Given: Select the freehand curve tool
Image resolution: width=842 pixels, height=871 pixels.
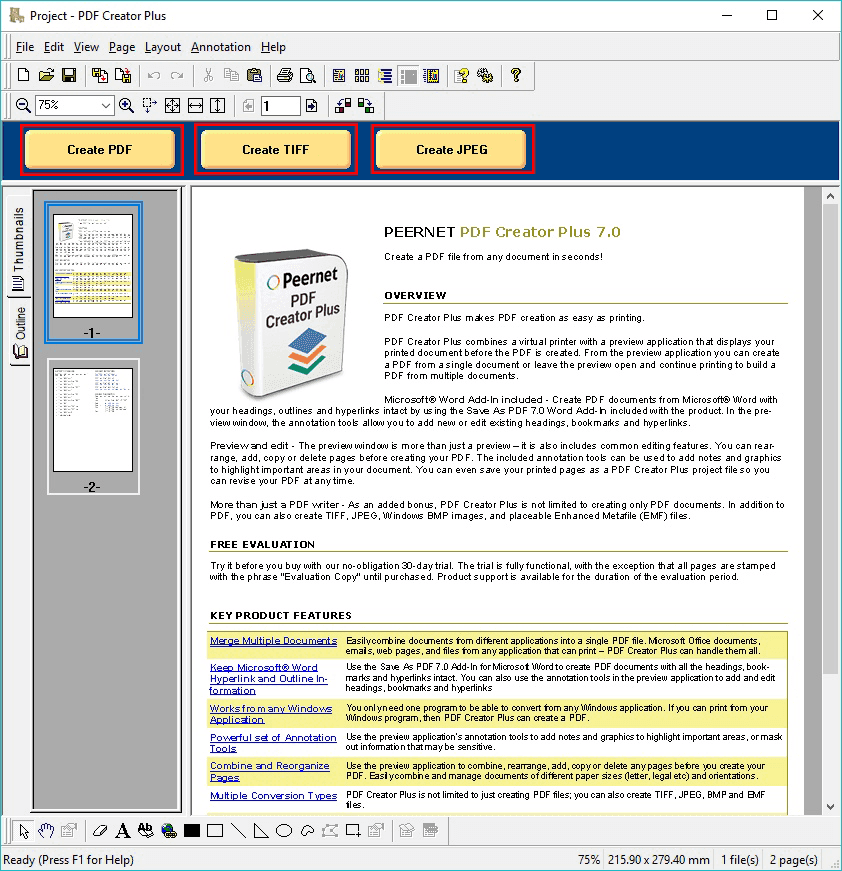Looking at the screenshot, I should click(307, 830).
